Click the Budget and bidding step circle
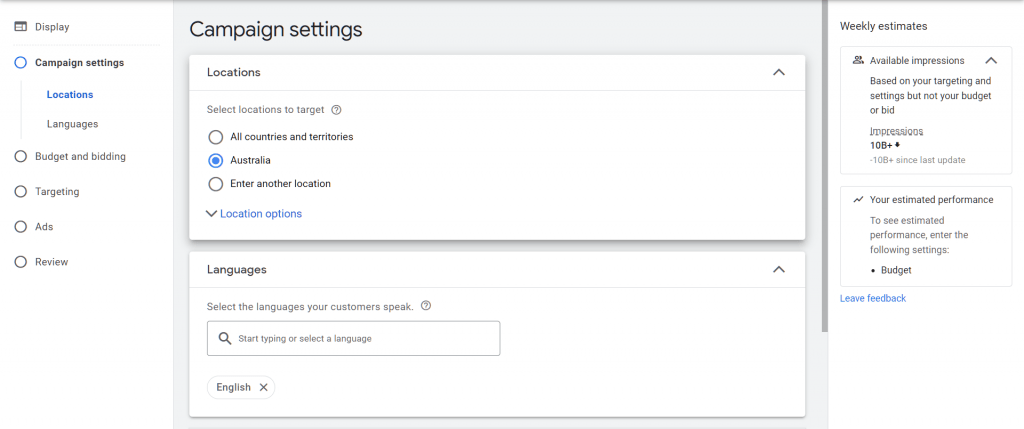 tap(21, 157)
